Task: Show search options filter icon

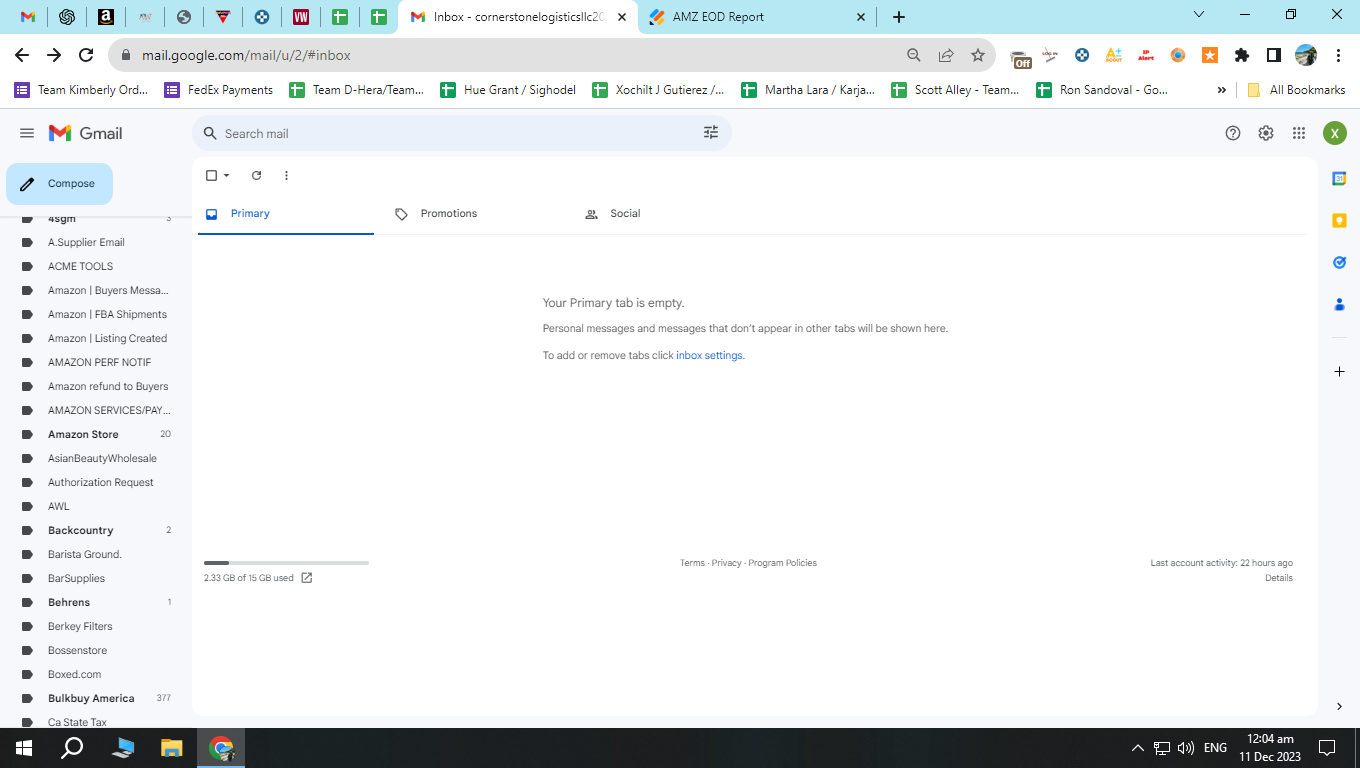Action: 711,133
